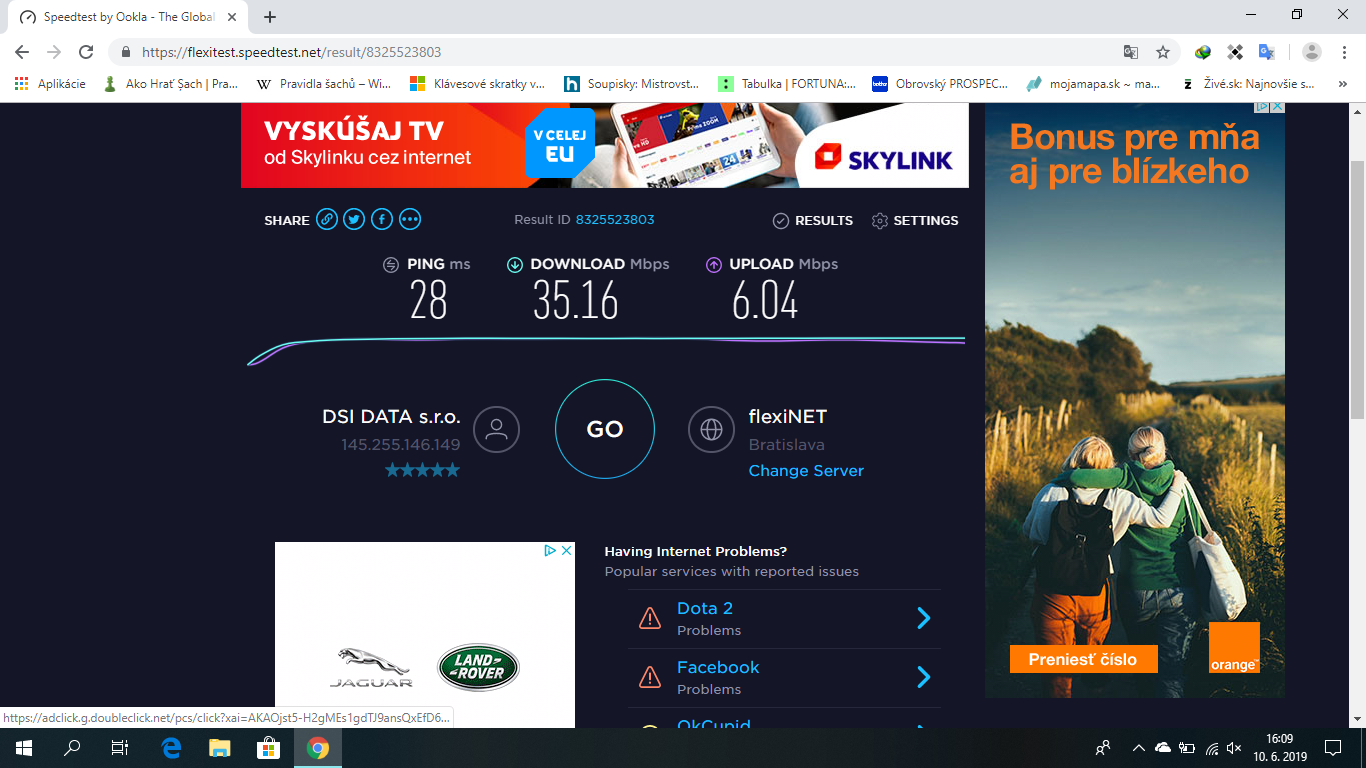Click the Chrome icon in the taskbar
The image size is (1366, 768).
point(318,748)
